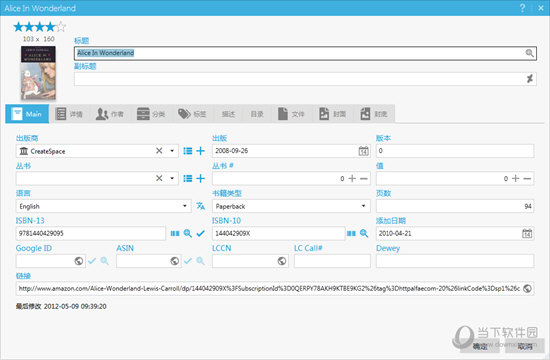Open the Amazon URL with globe icon
This screenshot has width=550, height=360.
coord(527,288)
